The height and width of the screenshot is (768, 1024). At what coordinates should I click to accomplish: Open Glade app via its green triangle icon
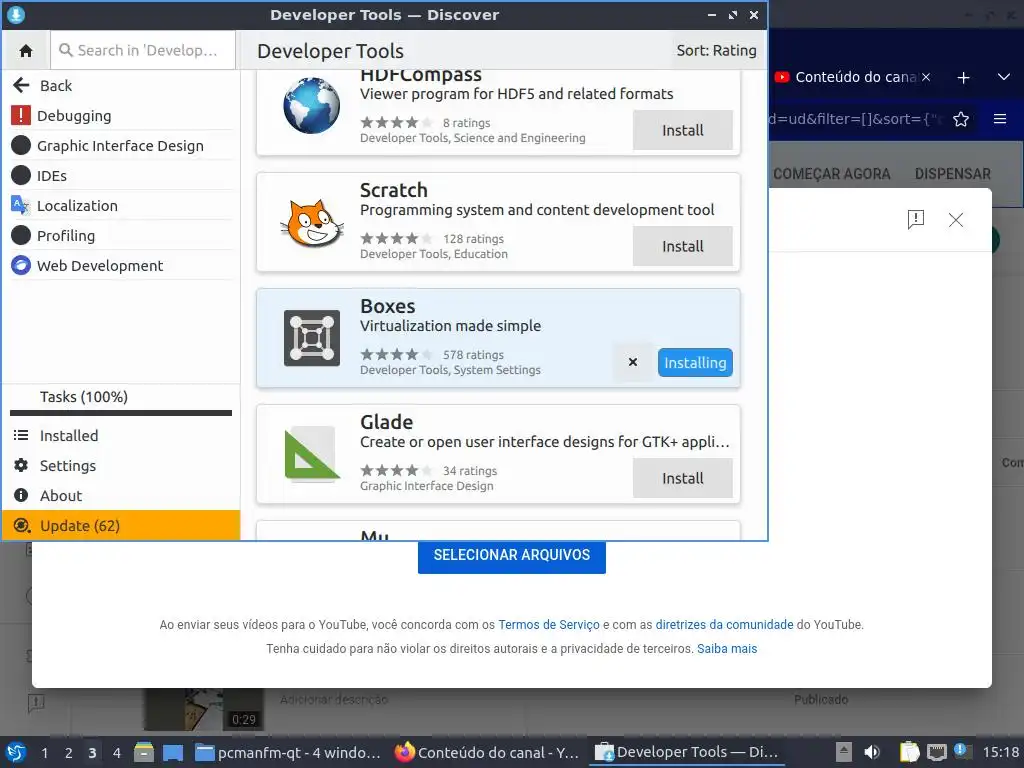(x=312, y=454)
